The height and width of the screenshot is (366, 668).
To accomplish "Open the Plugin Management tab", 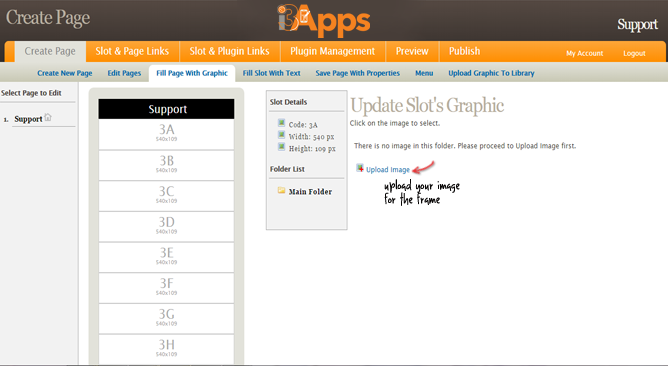I will [x=332, y=51].
